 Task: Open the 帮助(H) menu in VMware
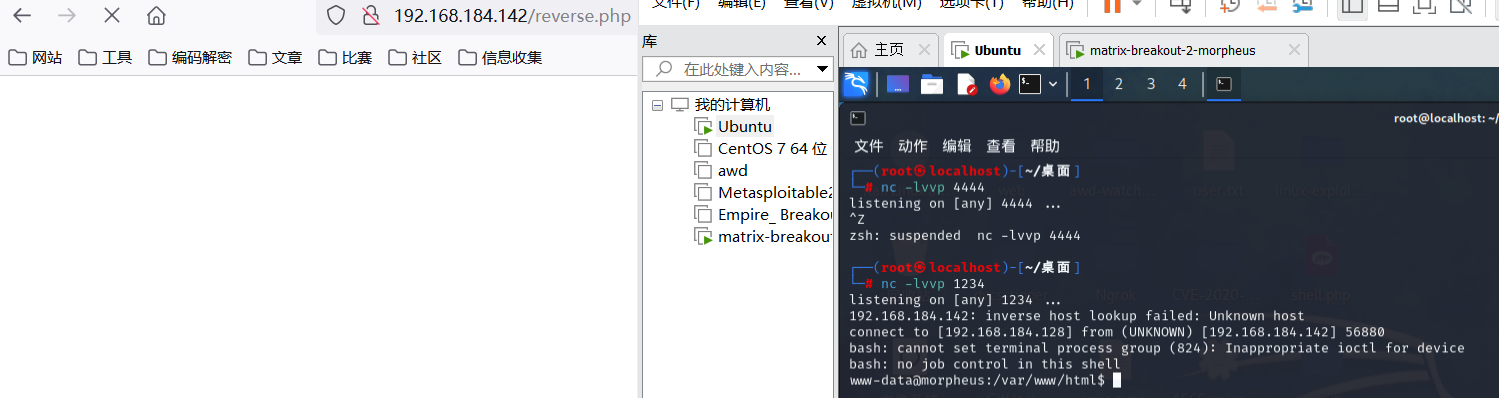tap(1048, 5)
